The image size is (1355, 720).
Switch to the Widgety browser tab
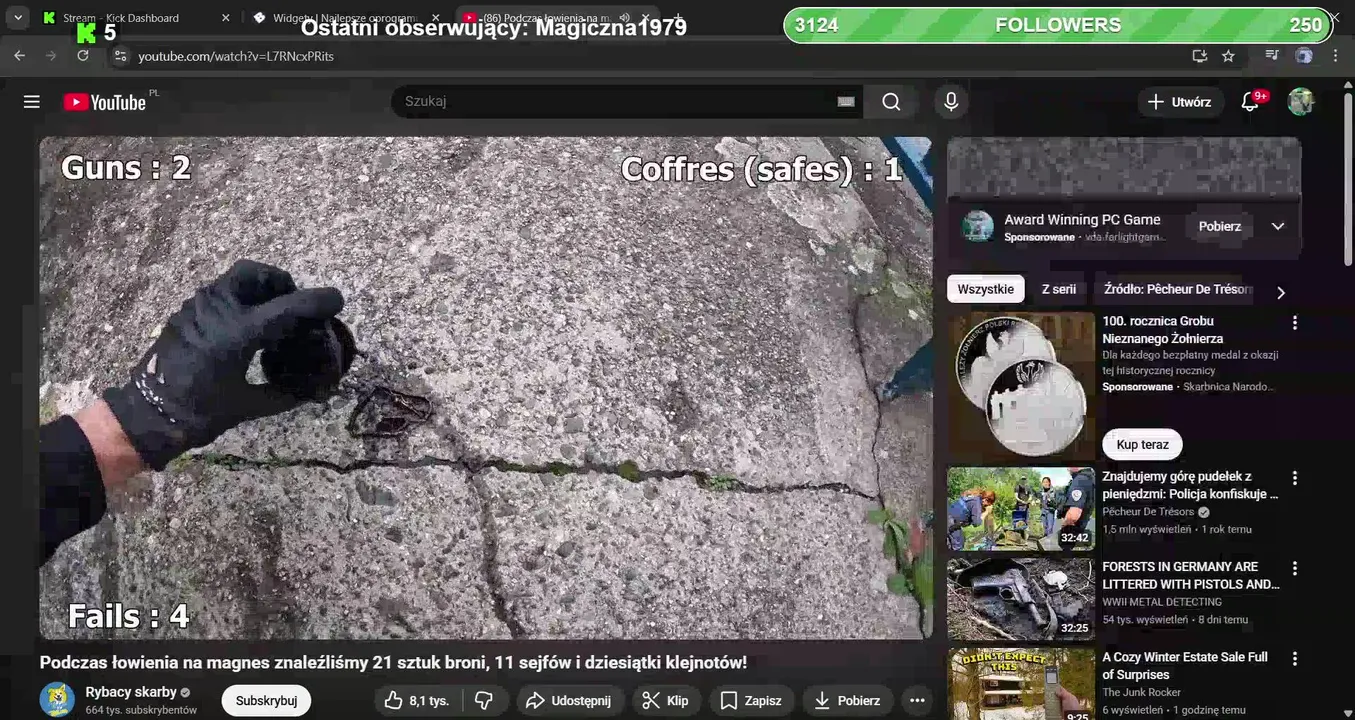coord(344,18)
